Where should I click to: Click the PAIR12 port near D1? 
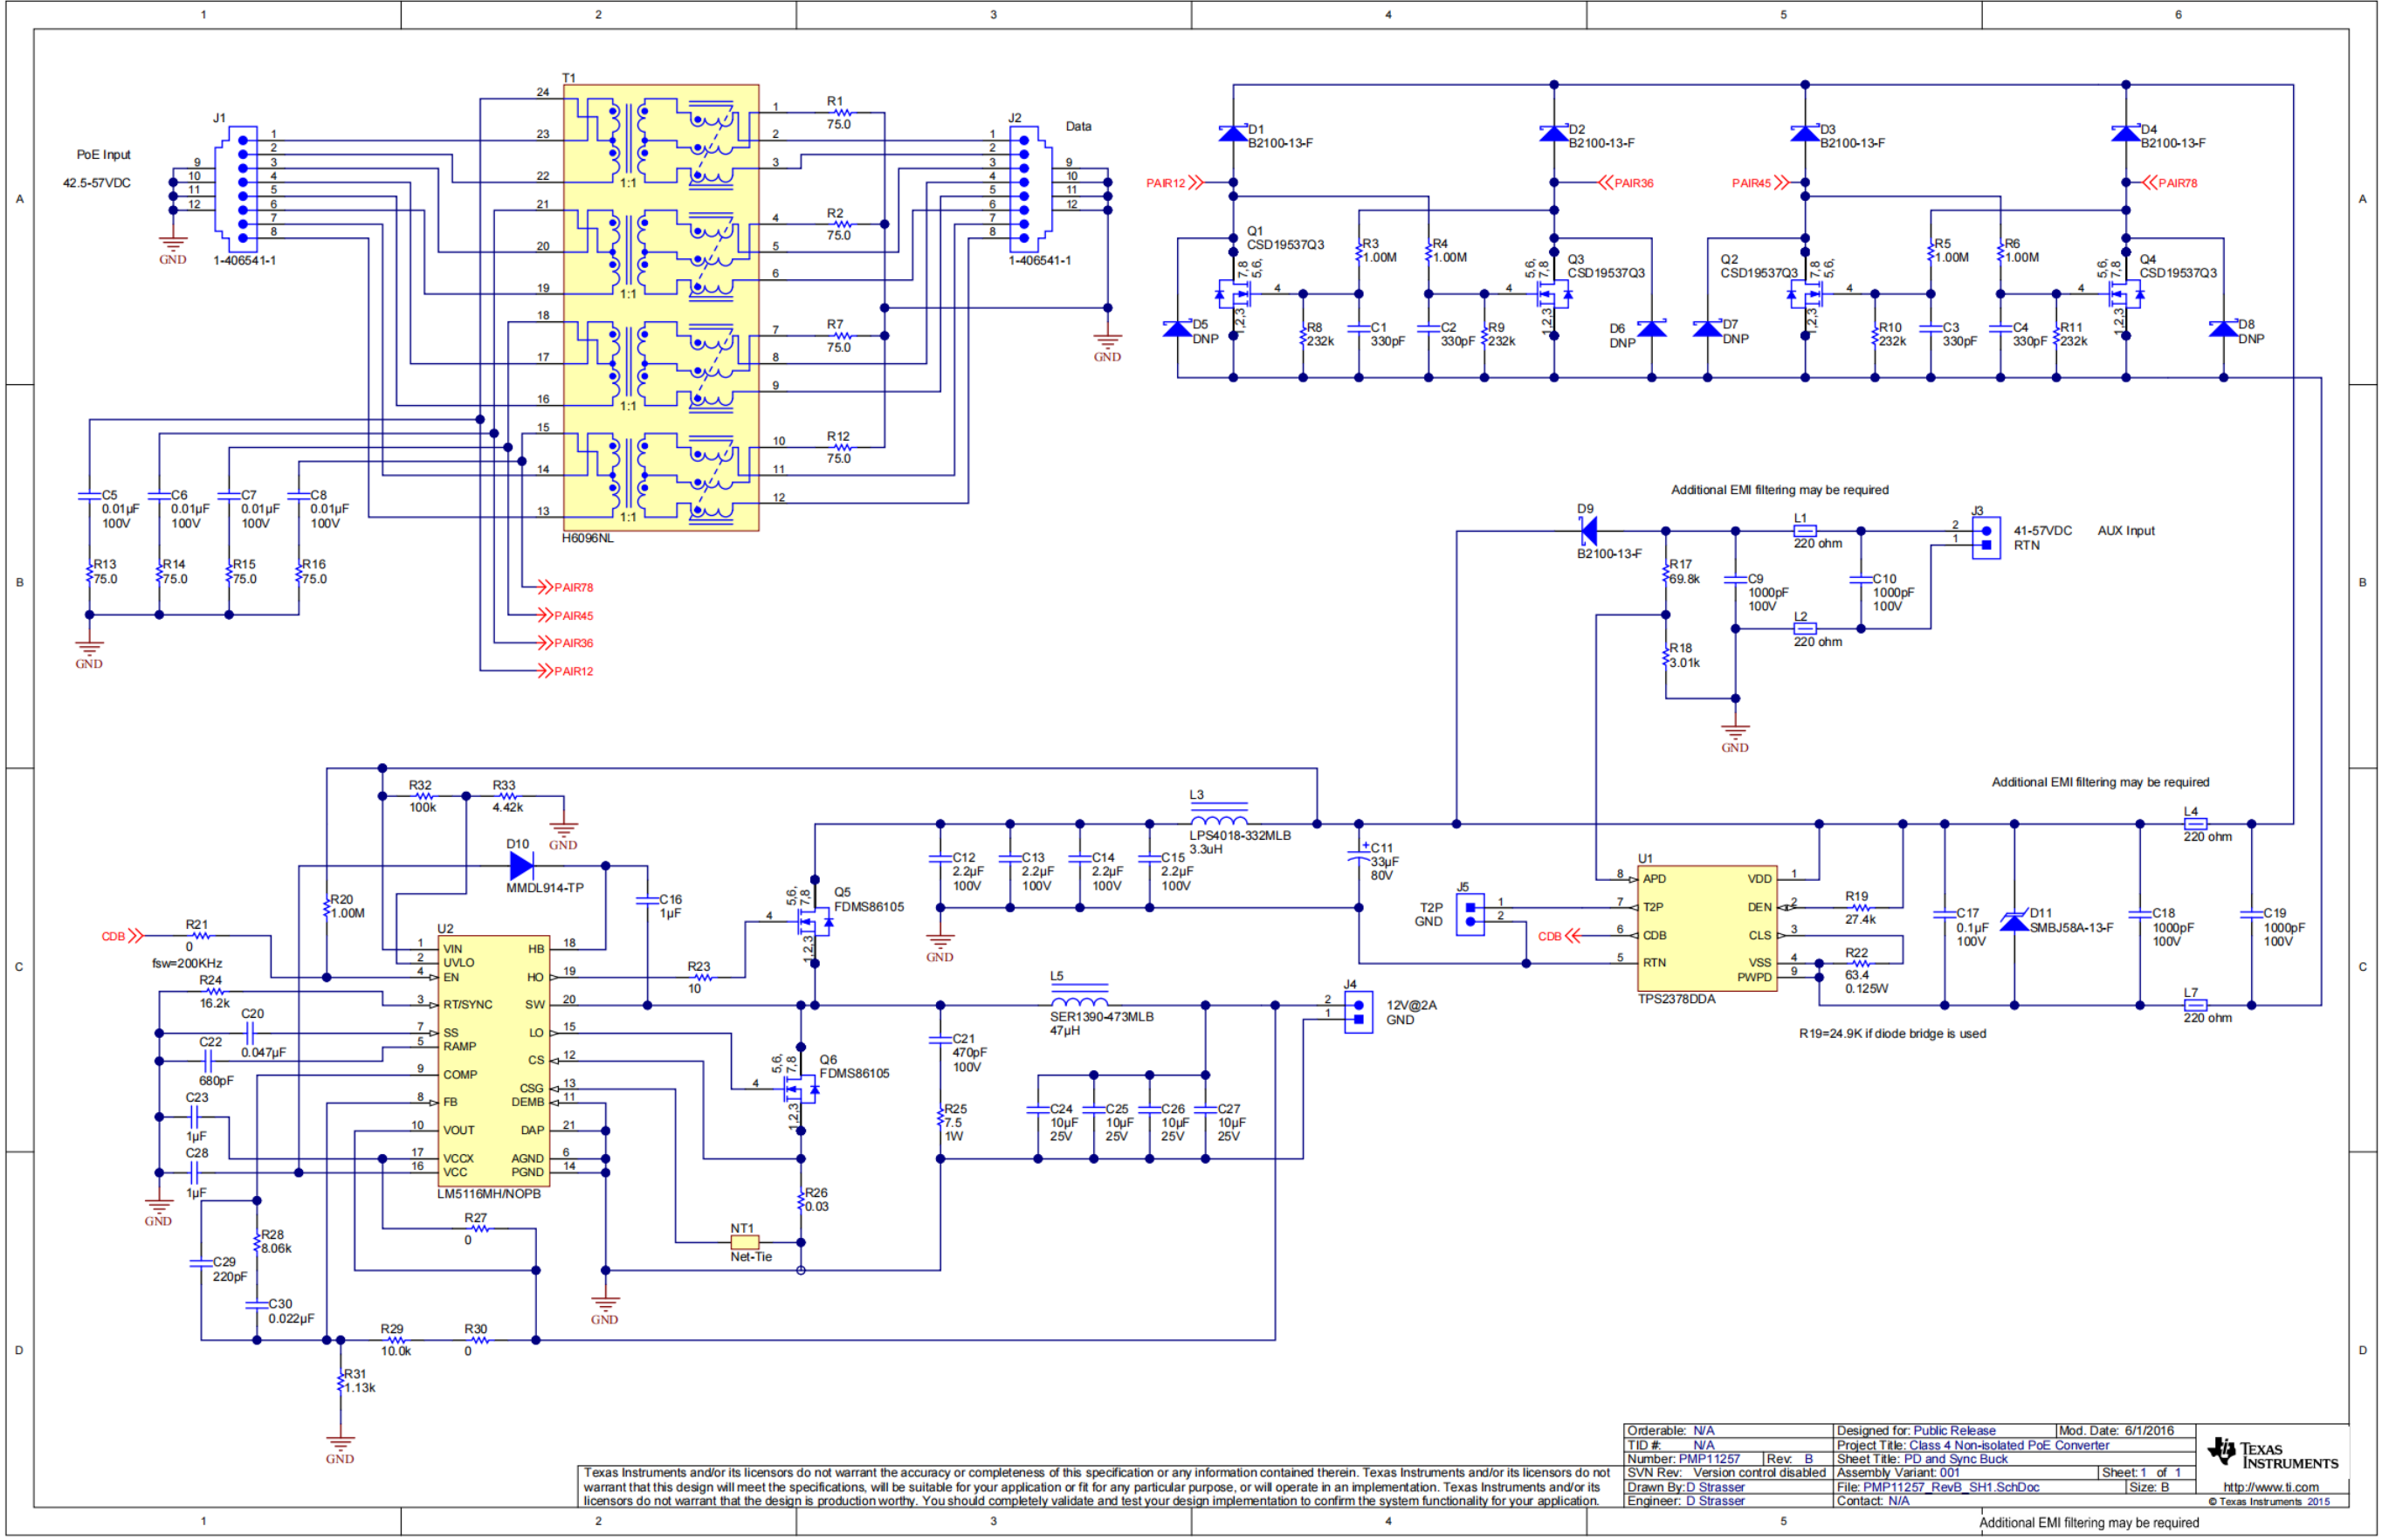tap(1174, 183)
